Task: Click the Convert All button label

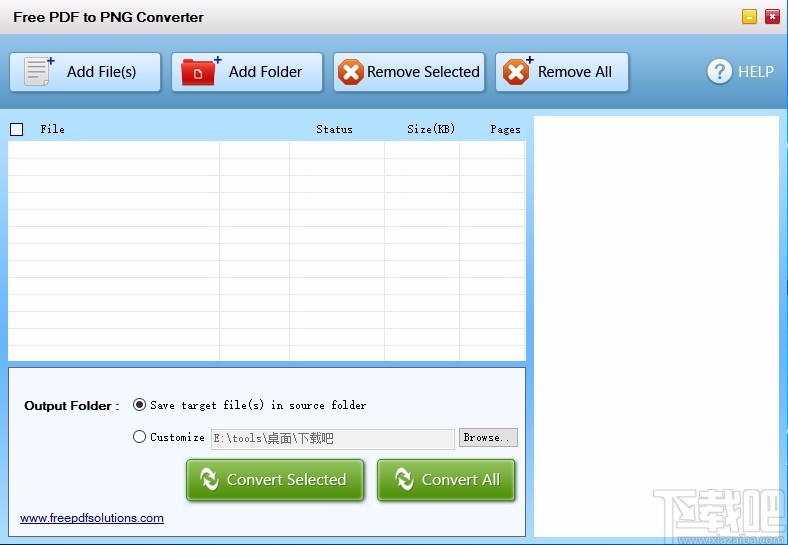Action: (x=461, y=480)
